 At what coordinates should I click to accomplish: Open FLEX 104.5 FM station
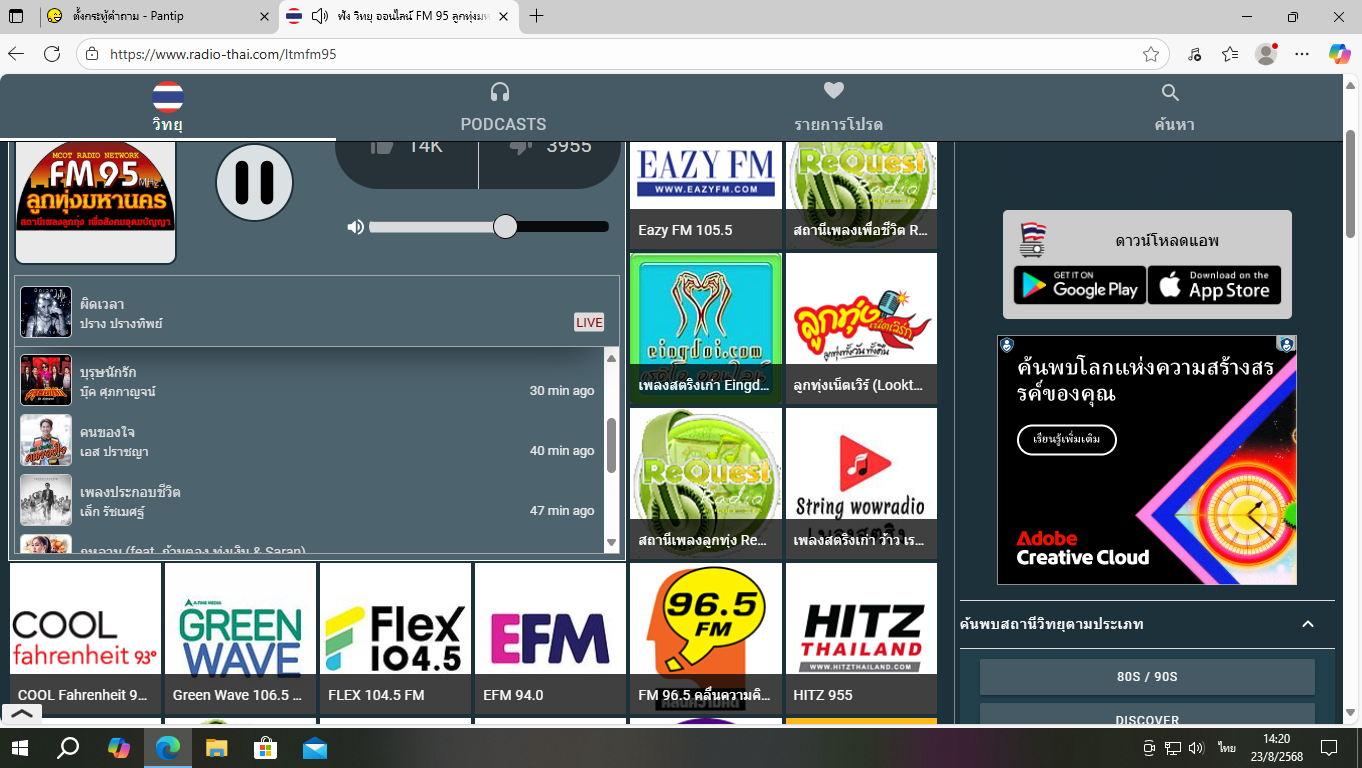pos(395,638)
